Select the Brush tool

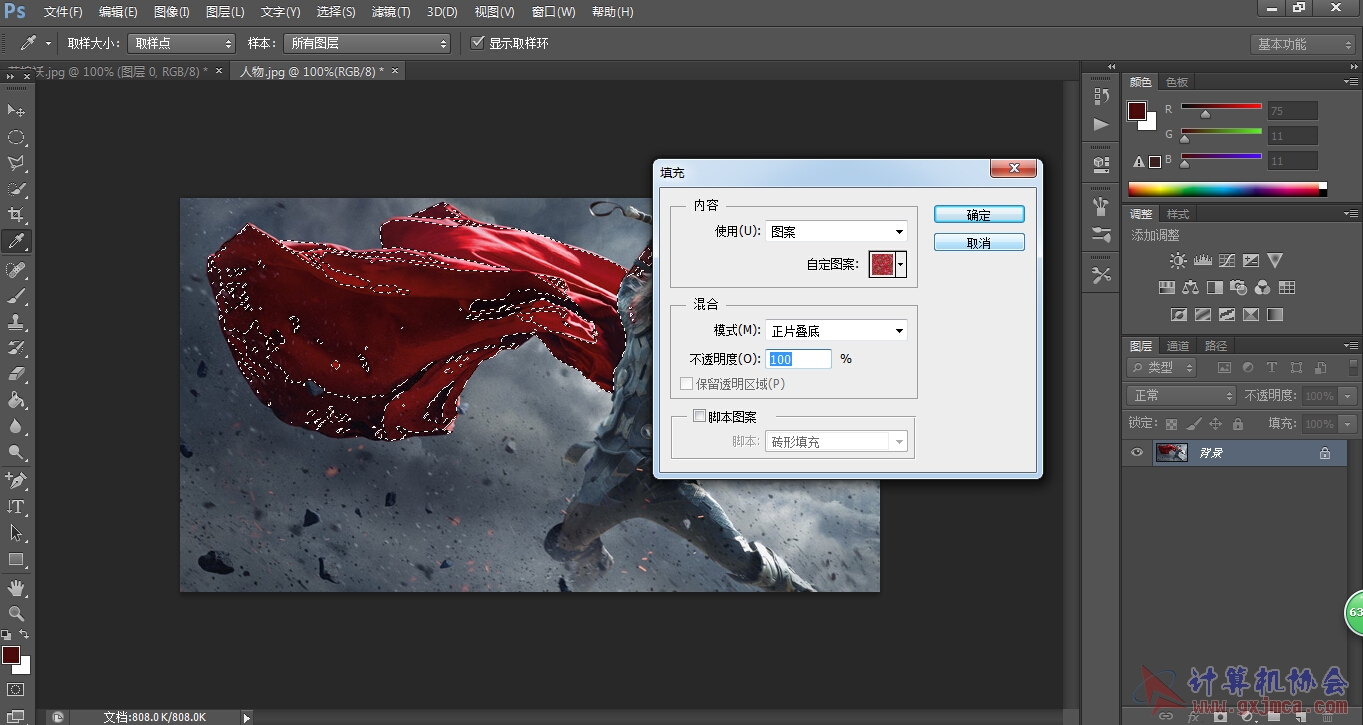point(16,296)
